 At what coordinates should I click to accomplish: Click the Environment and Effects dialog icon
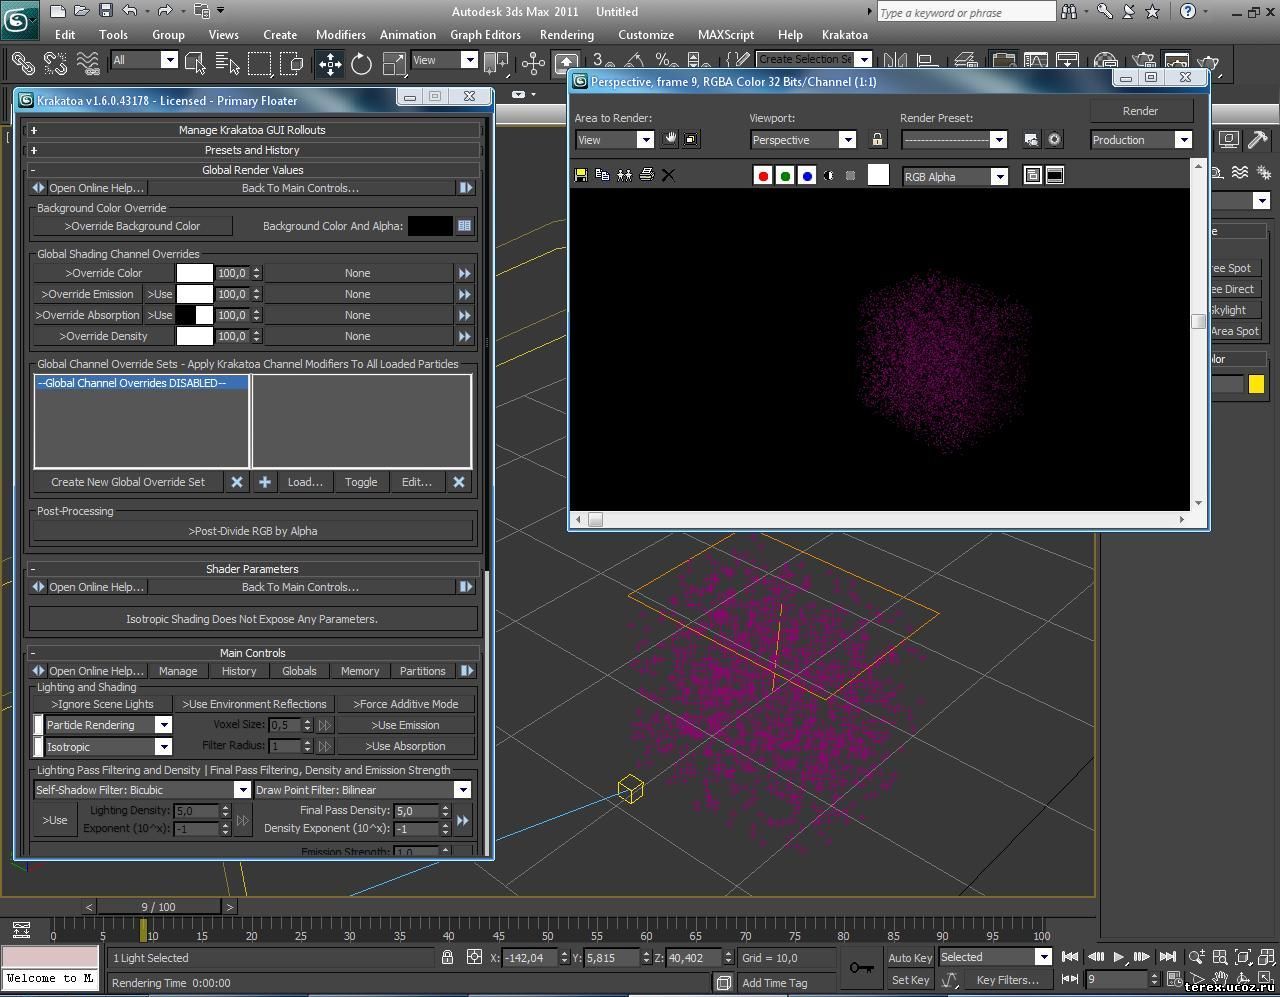1054,140
